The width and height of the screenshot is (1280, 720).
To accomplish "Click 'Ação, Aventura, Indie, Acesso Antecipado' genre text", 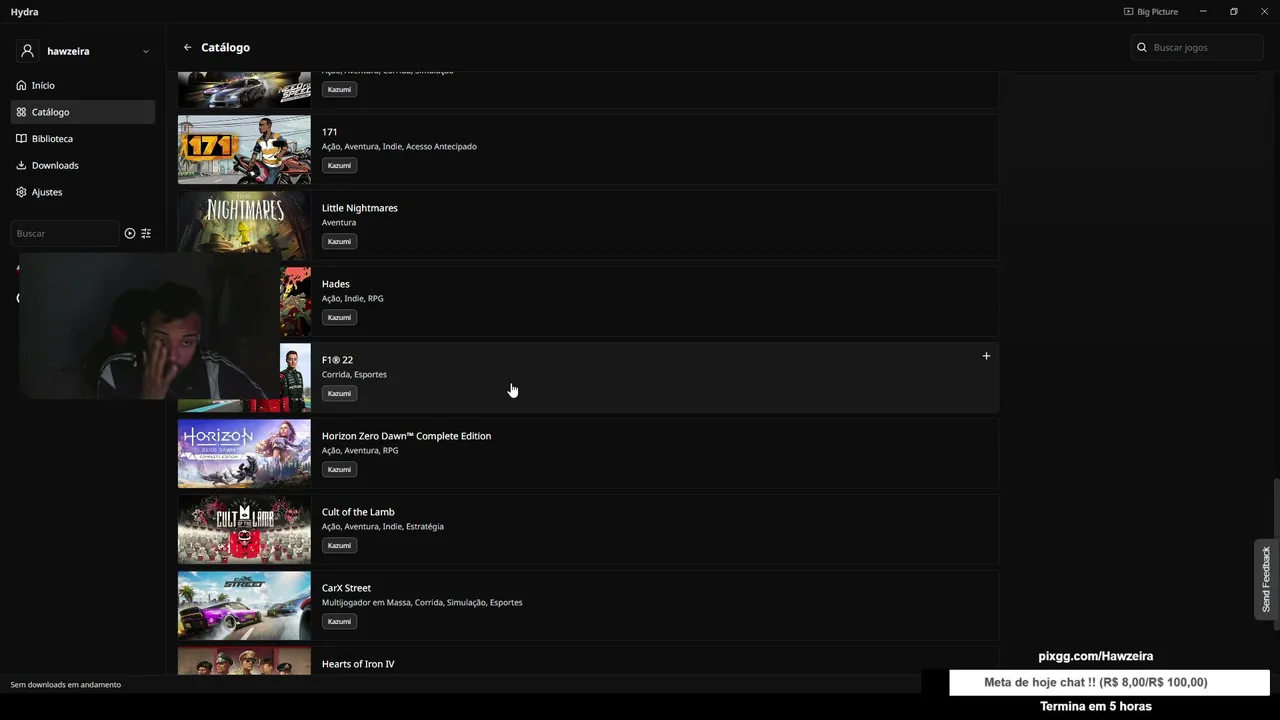I will click(x=399, y=146).
